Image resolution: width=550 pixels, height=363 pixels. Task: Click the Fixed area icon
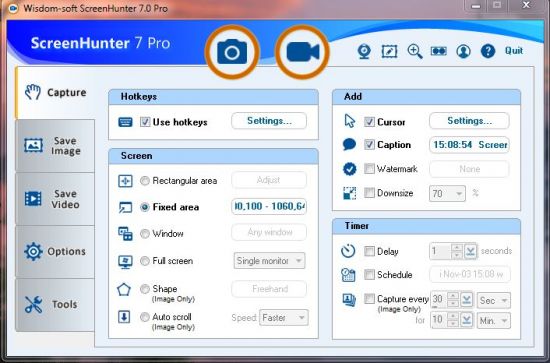pyautogui.click(x=125, y=207)
